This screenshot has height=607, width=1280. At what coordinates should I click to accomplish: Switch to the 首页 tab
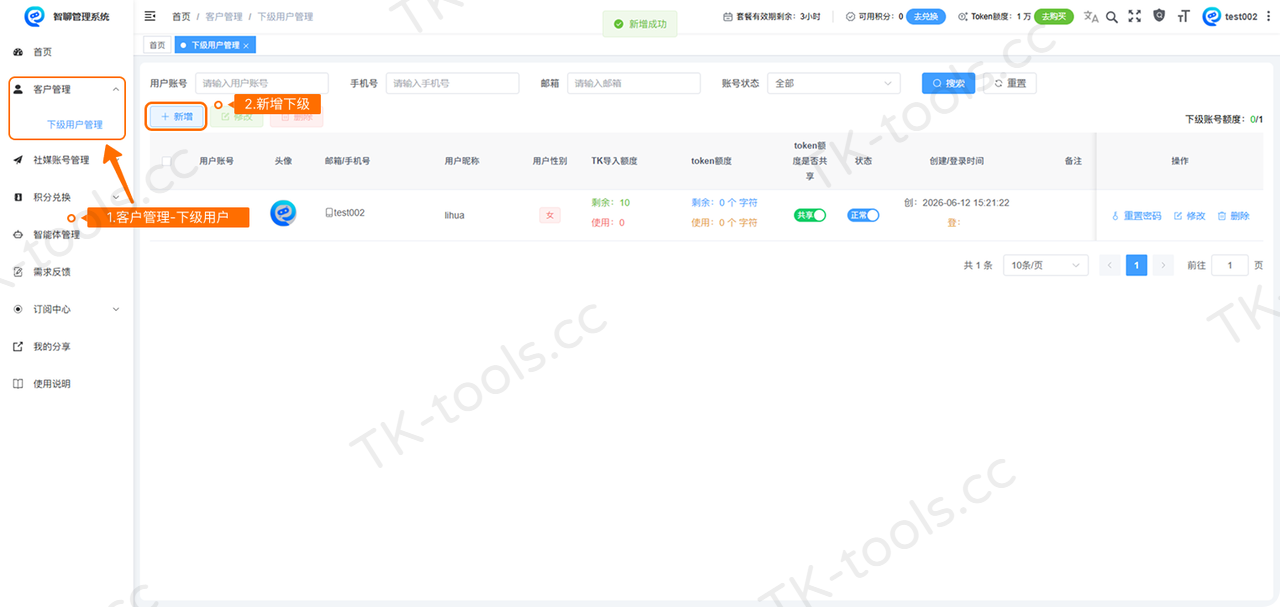(157, 45)
